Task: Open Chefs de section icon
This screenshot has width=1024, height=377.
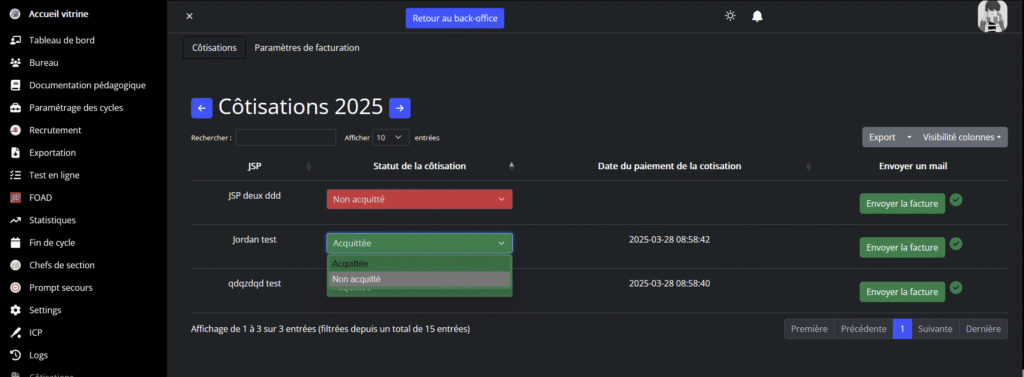Action: 16,265
